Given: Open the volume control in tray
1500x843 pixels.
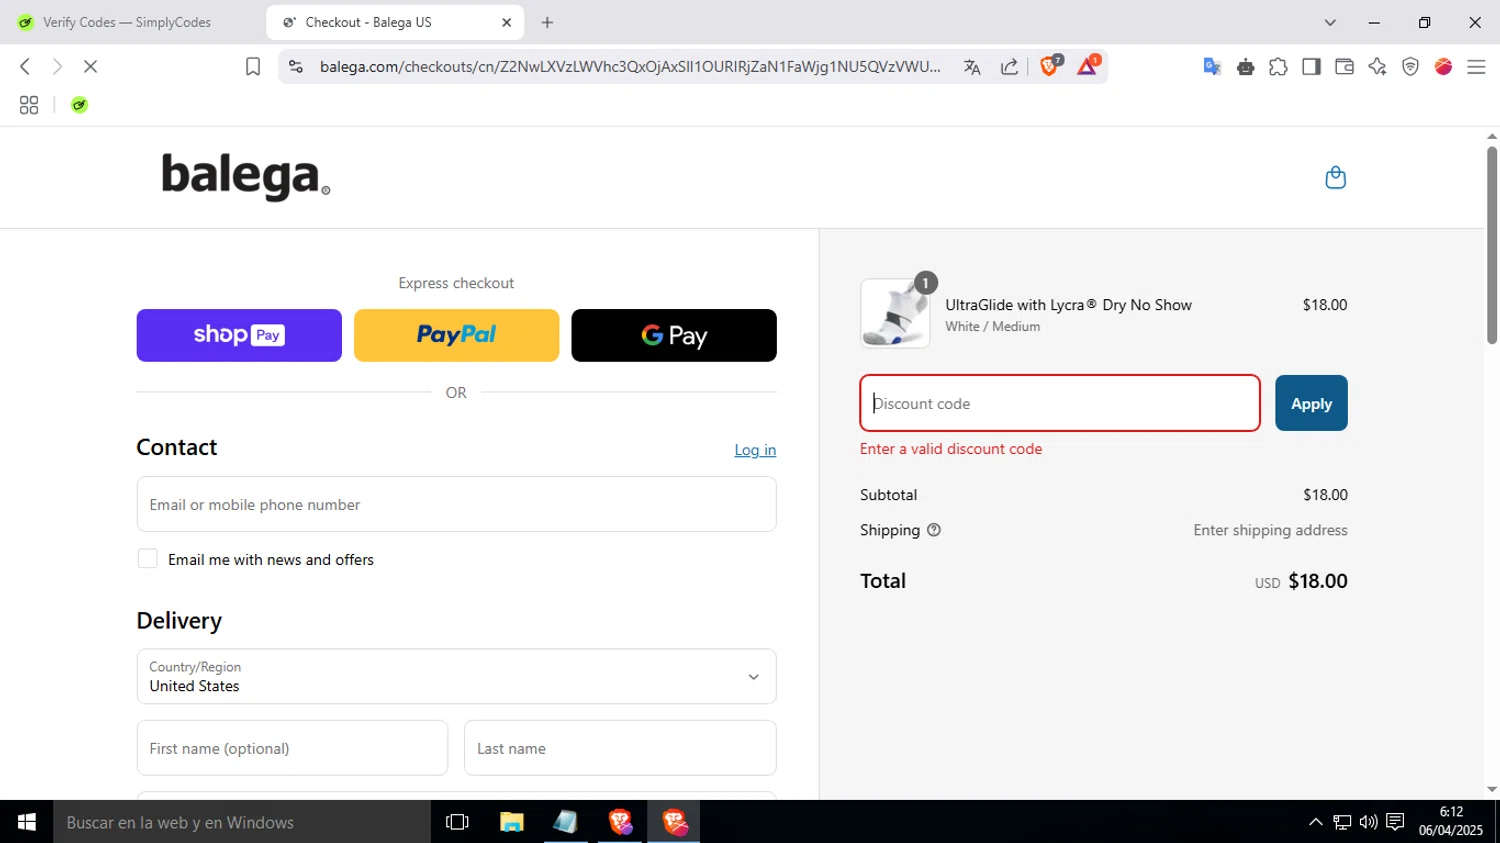Looking at the screenshot, I should [x=1368, y=822].
